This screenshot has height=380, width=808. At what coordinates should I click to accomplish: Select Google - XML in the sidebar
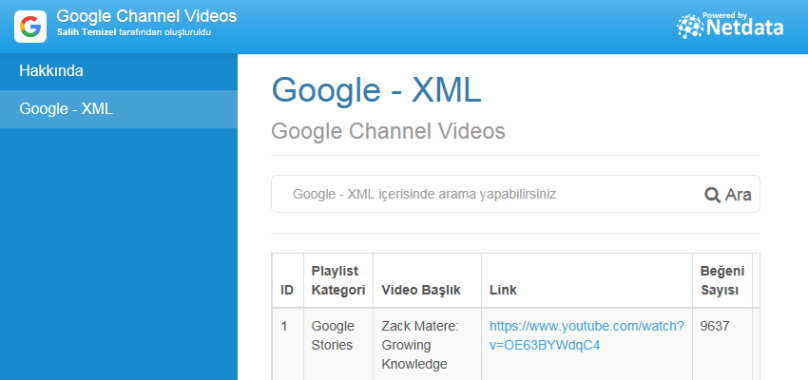[119, 109]
